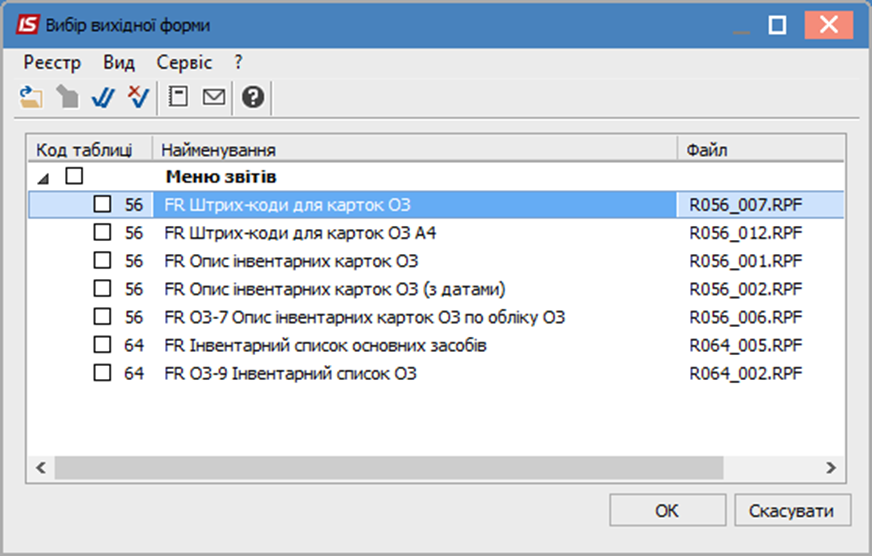872x556 pixels.
Task: Click the IS application logo icon
Action: (28, 25)
